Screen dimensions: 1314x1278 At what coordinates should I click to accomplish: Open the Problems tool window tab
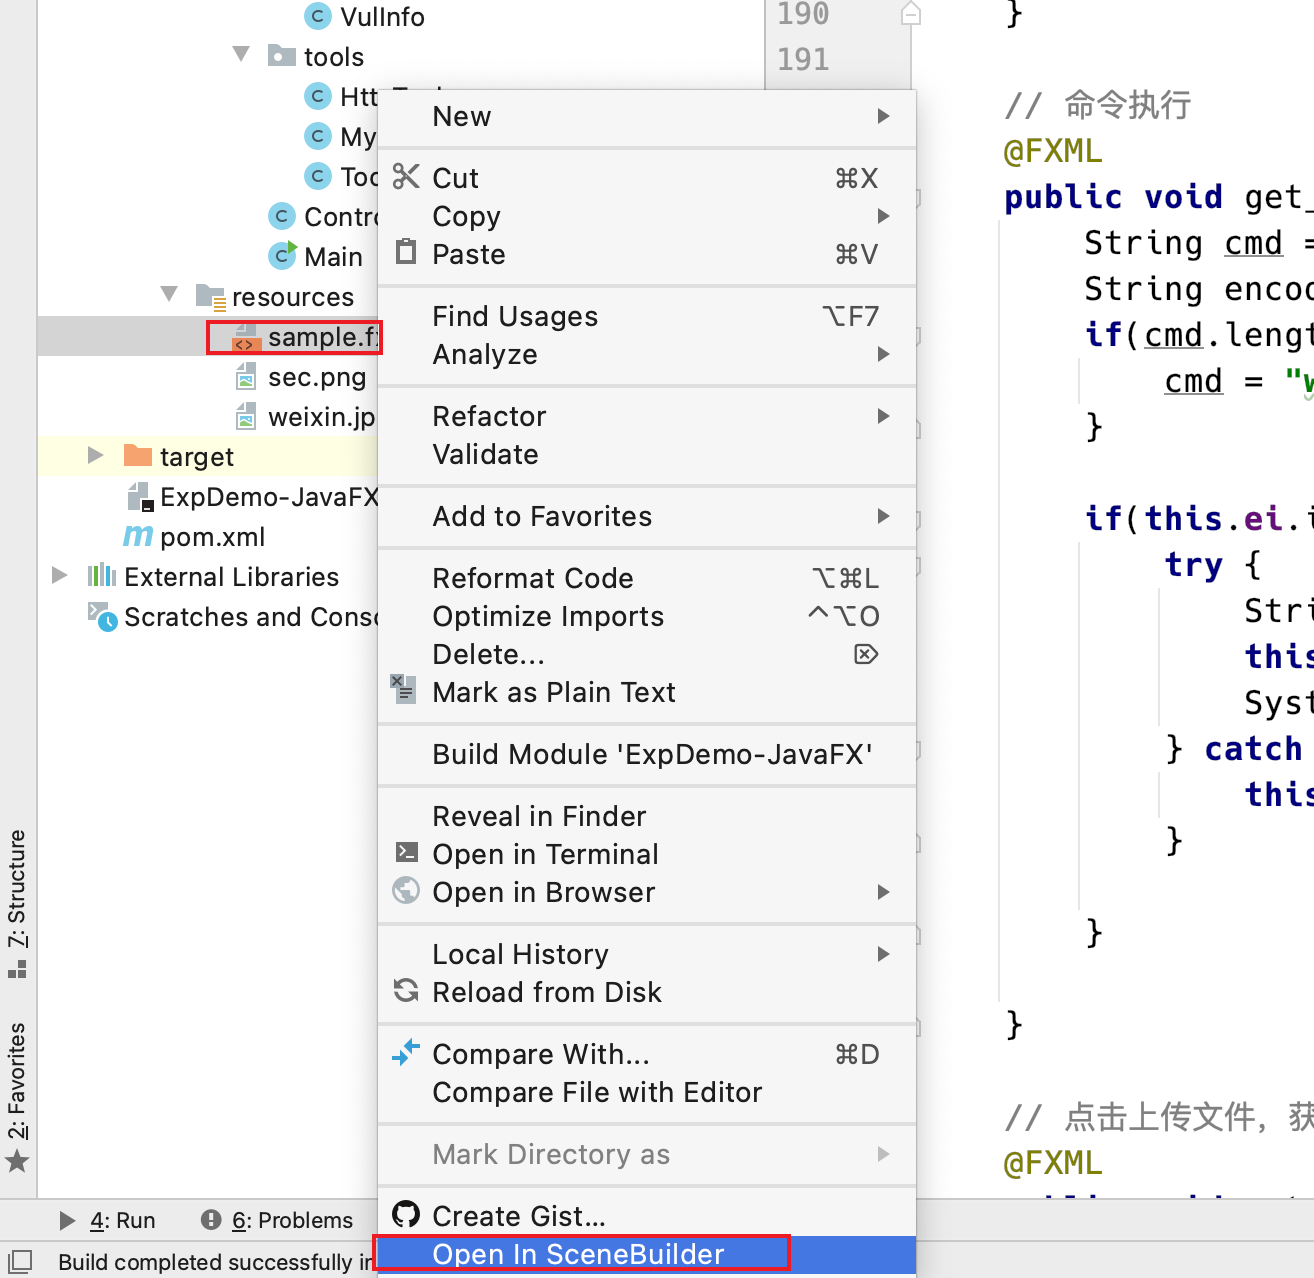277,1220
